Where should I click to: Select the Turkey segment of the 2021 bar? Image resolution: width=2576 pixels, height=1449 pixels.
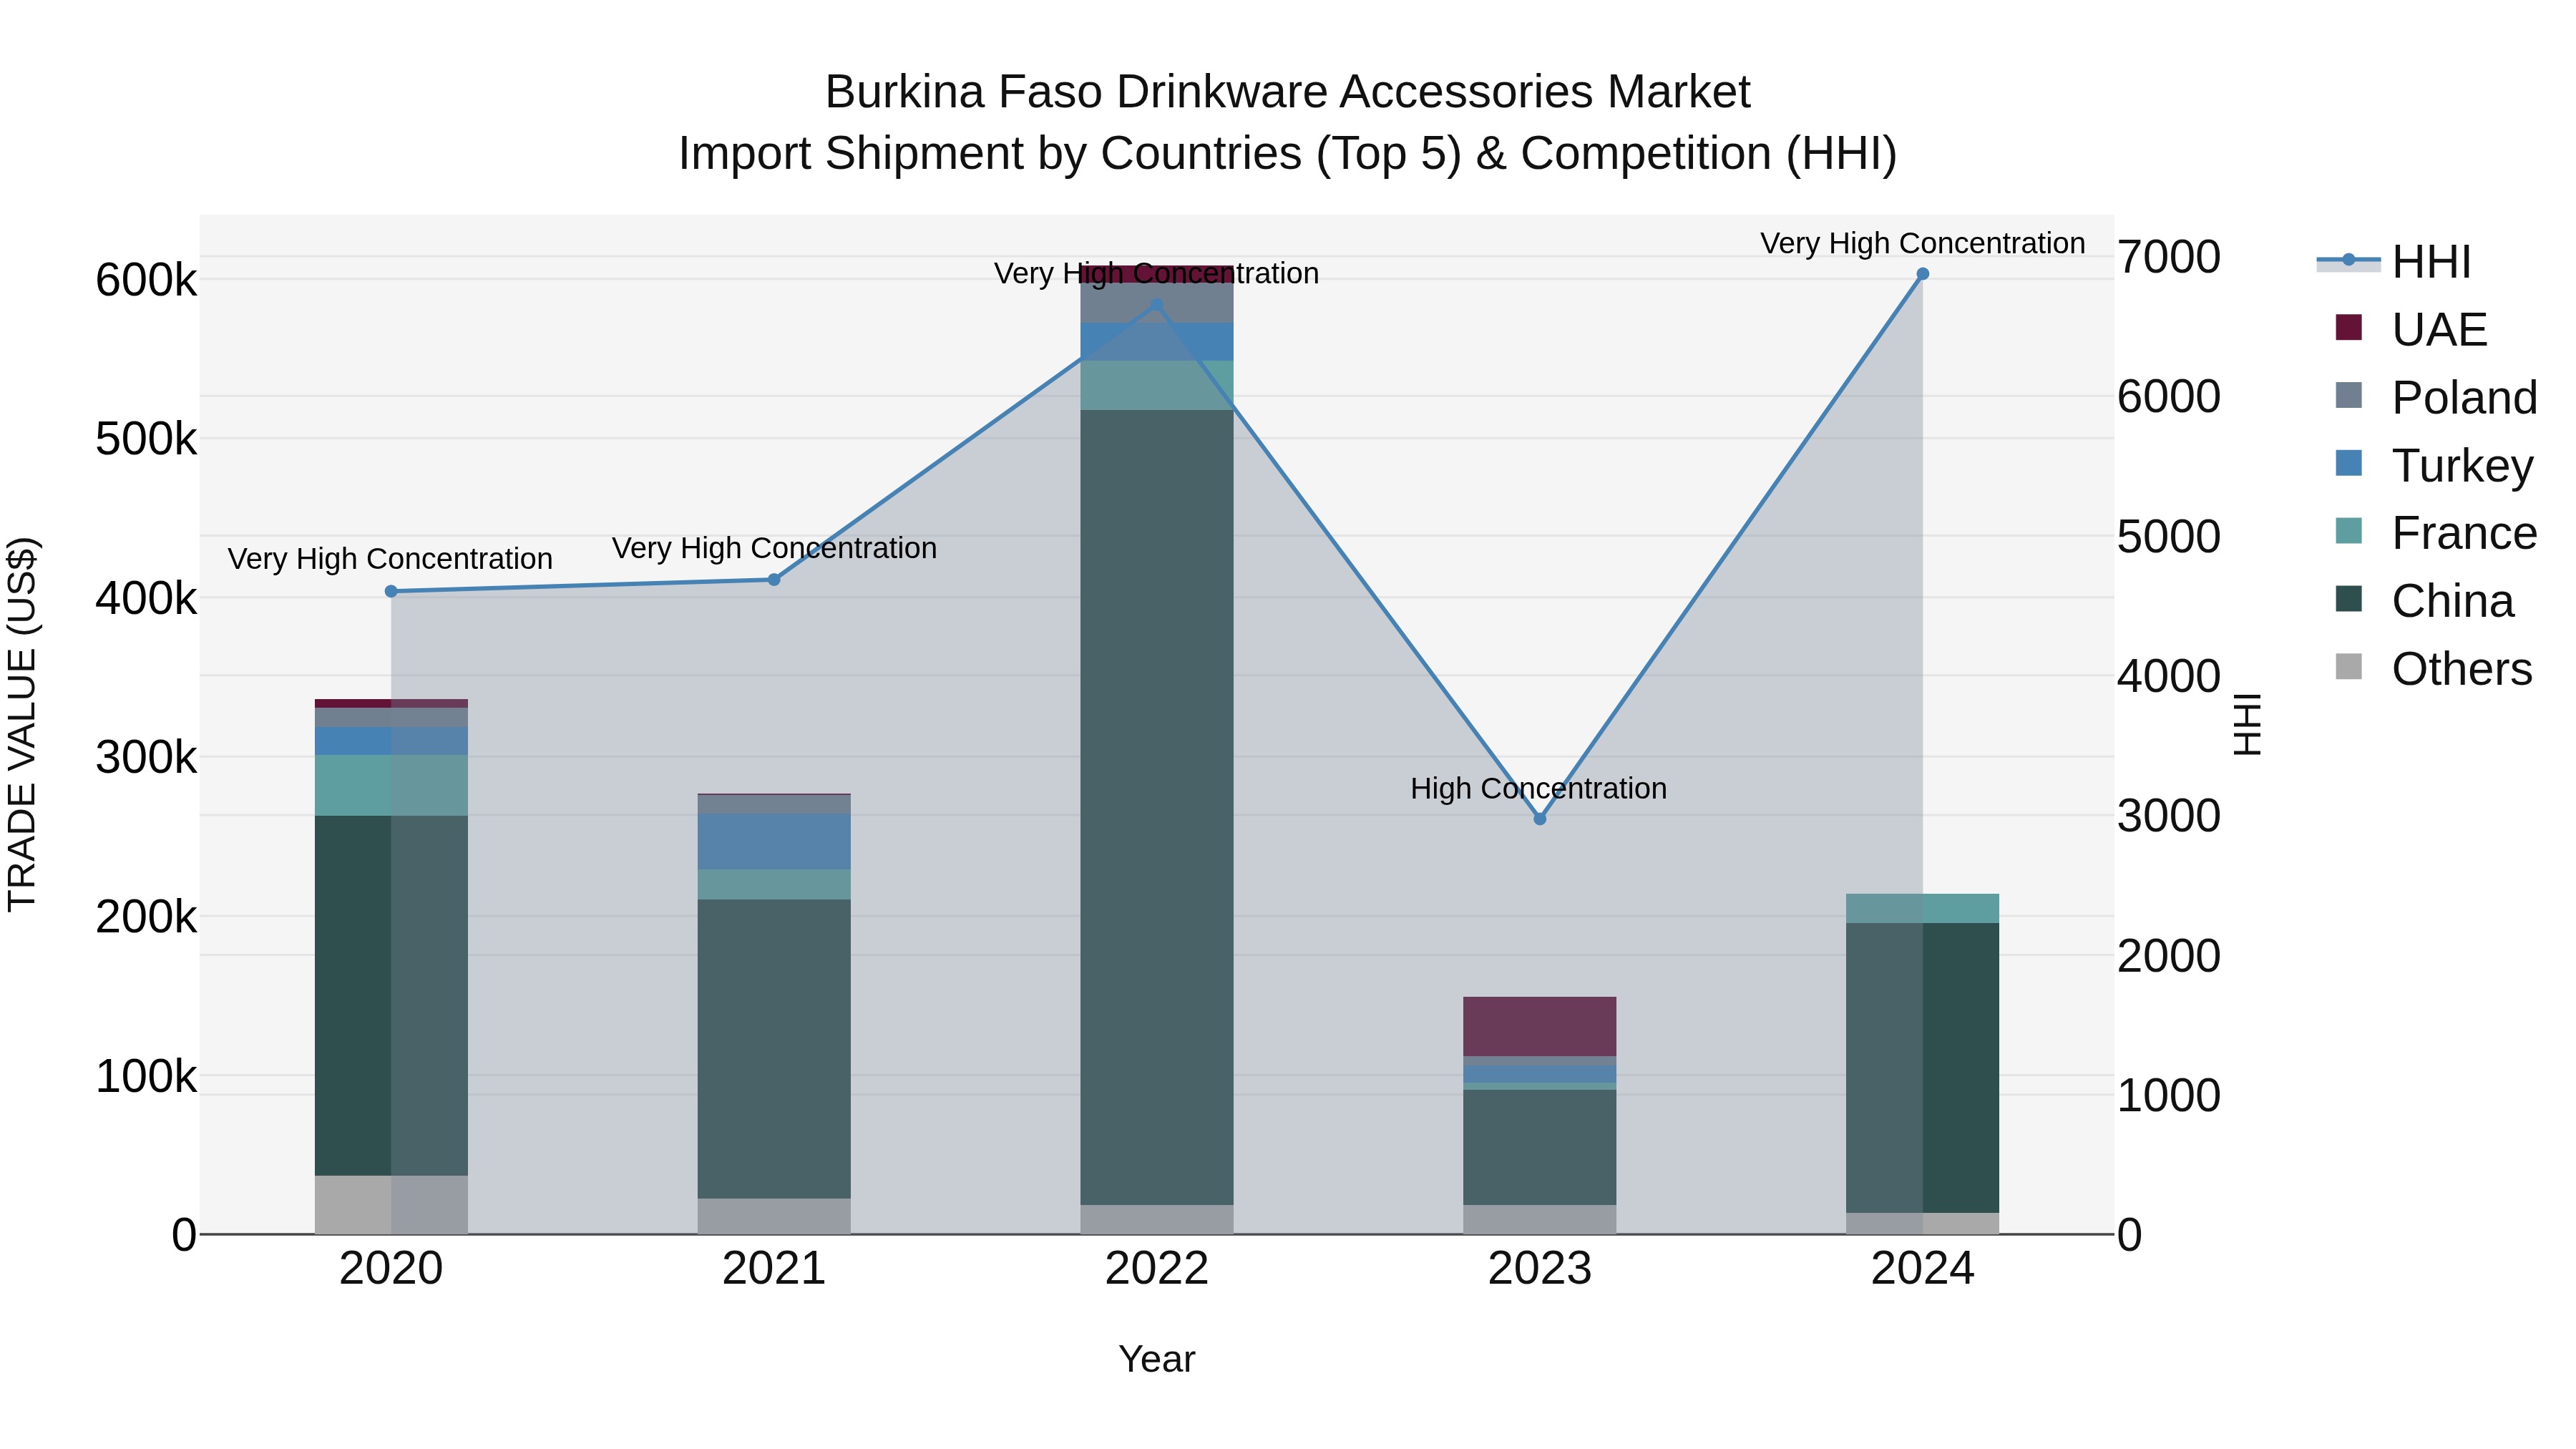coord(774,841)
